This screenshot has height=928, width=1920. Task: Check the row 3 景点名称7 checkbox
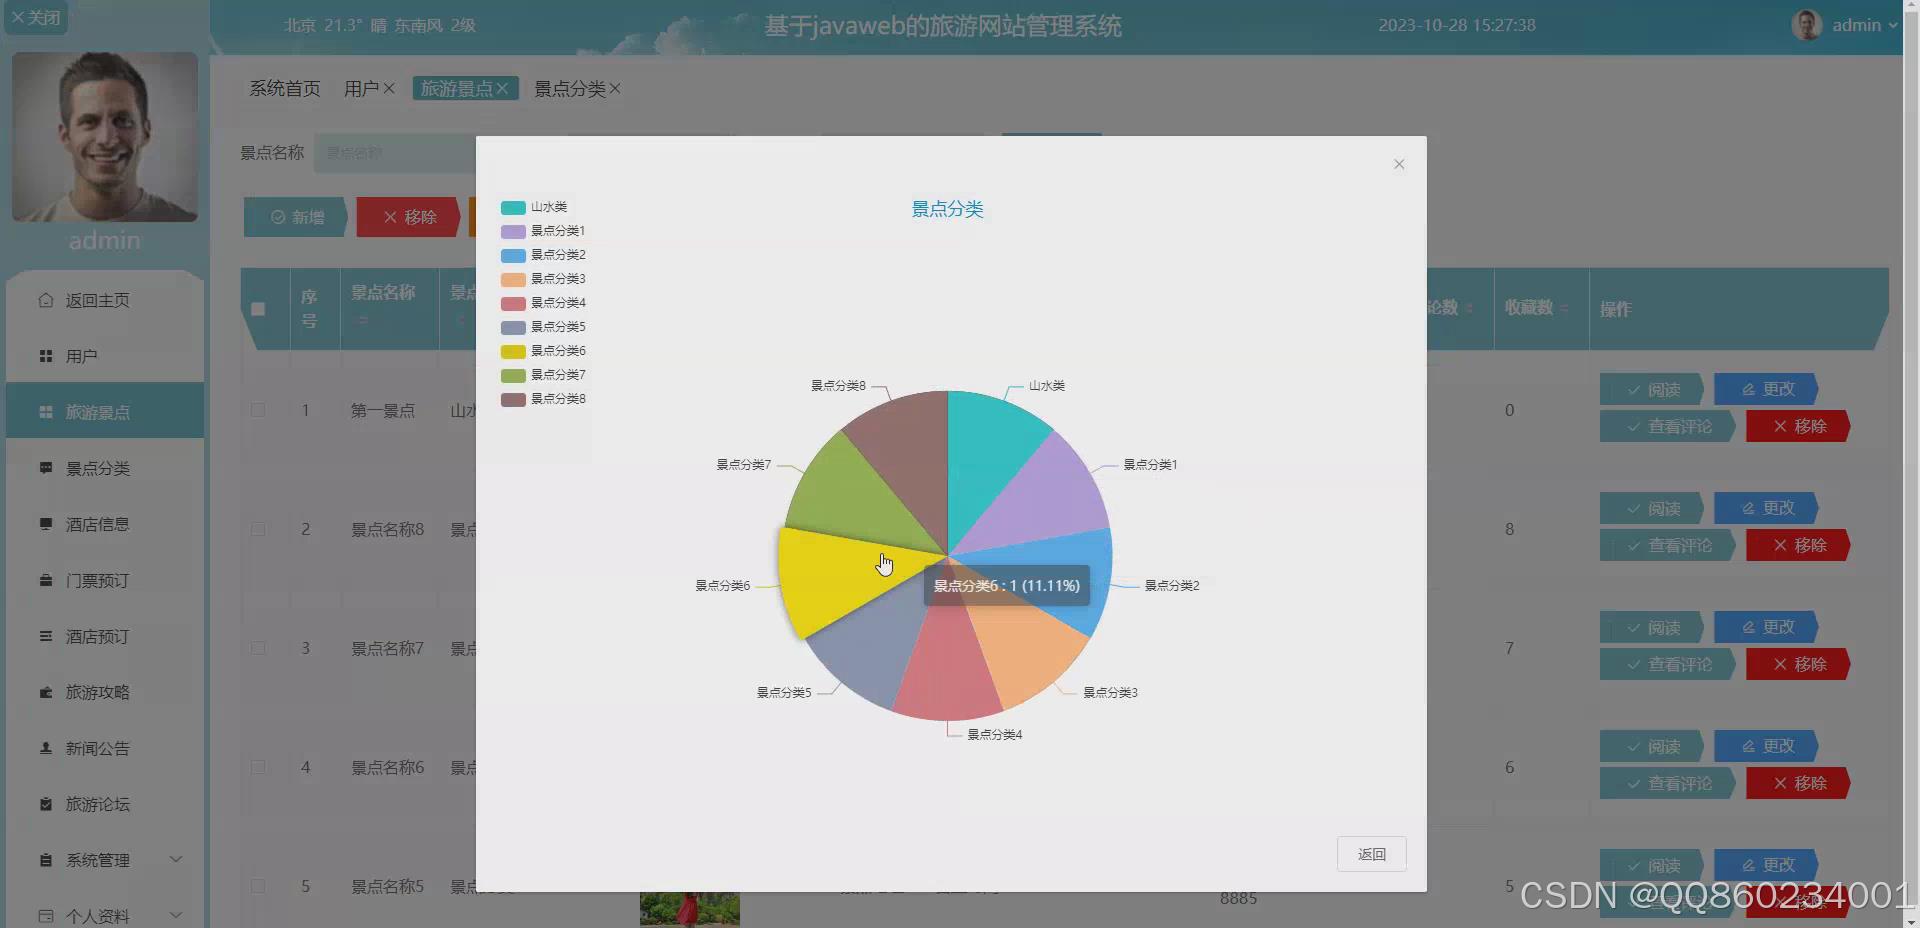coord(258,648)
